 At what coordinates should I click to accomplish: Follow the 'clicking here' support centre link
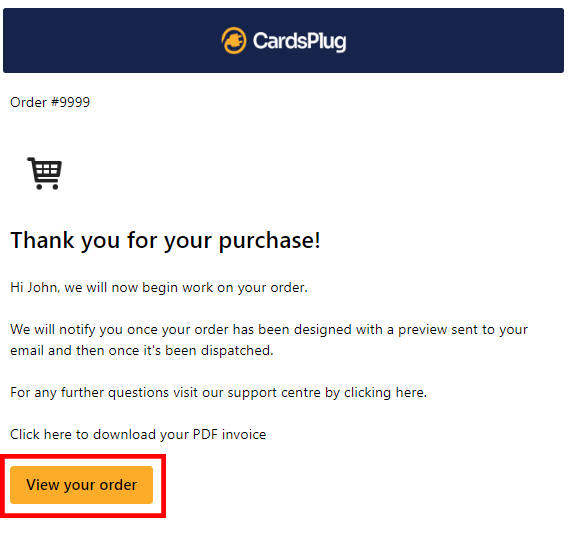tap(385, 393)
